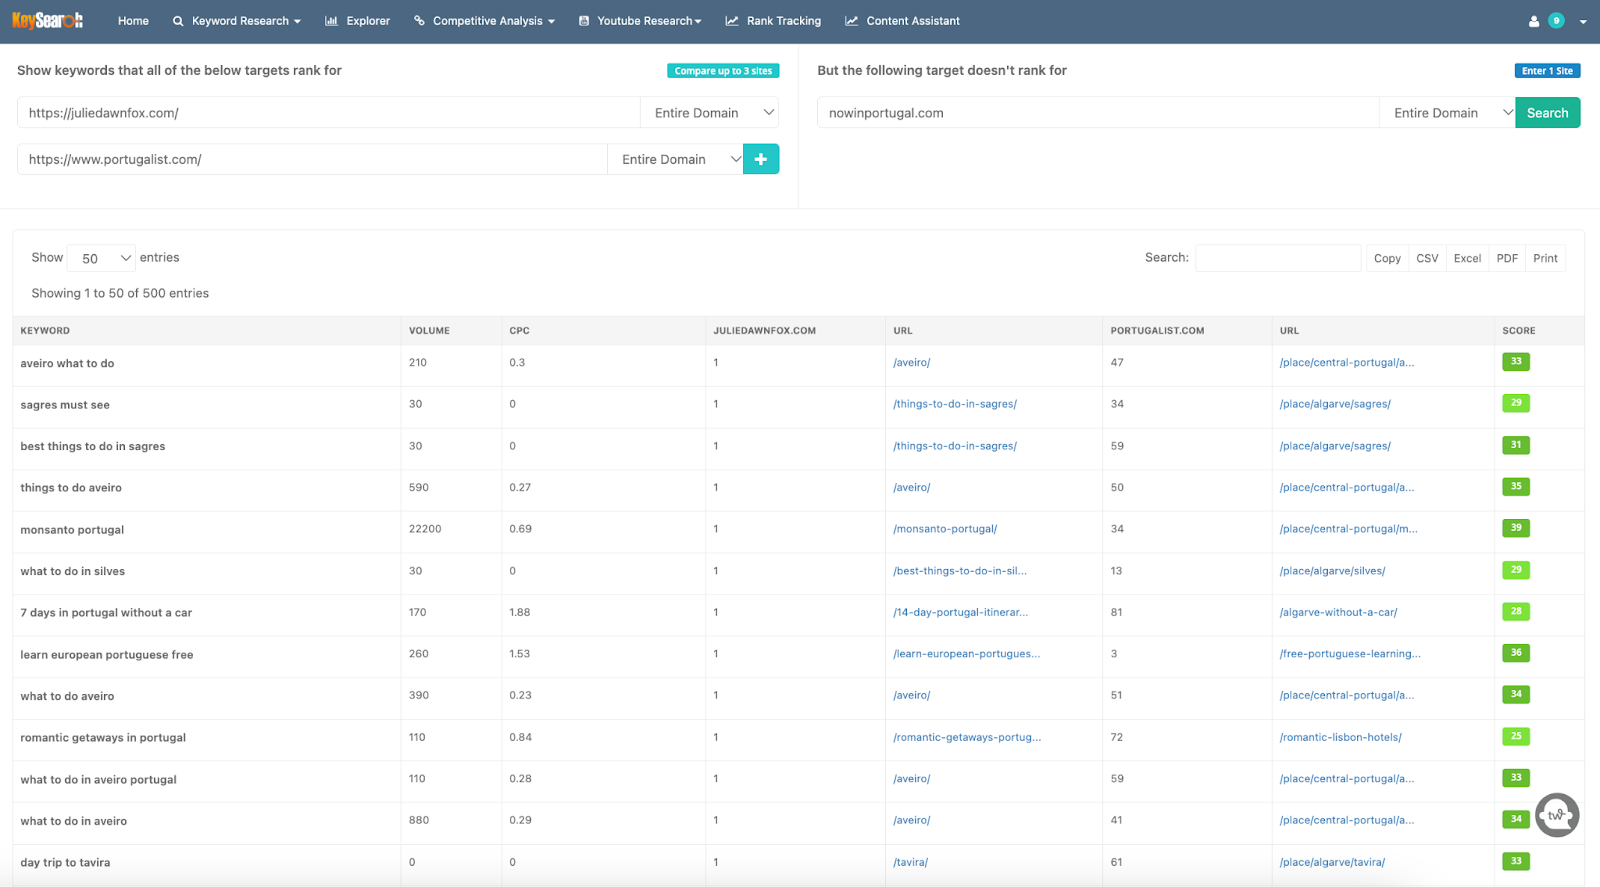The image size is (1600, 887).
Task: Click the green Search button
Action: [x=1547, y=113]
